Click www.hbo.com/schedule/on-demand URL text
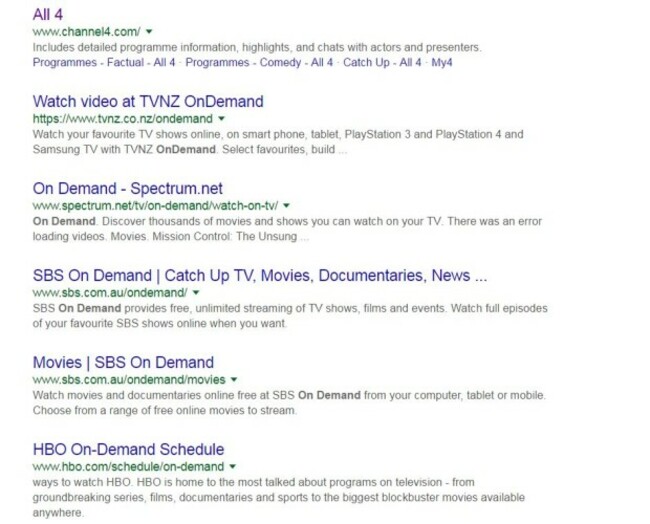 (129, 467)
